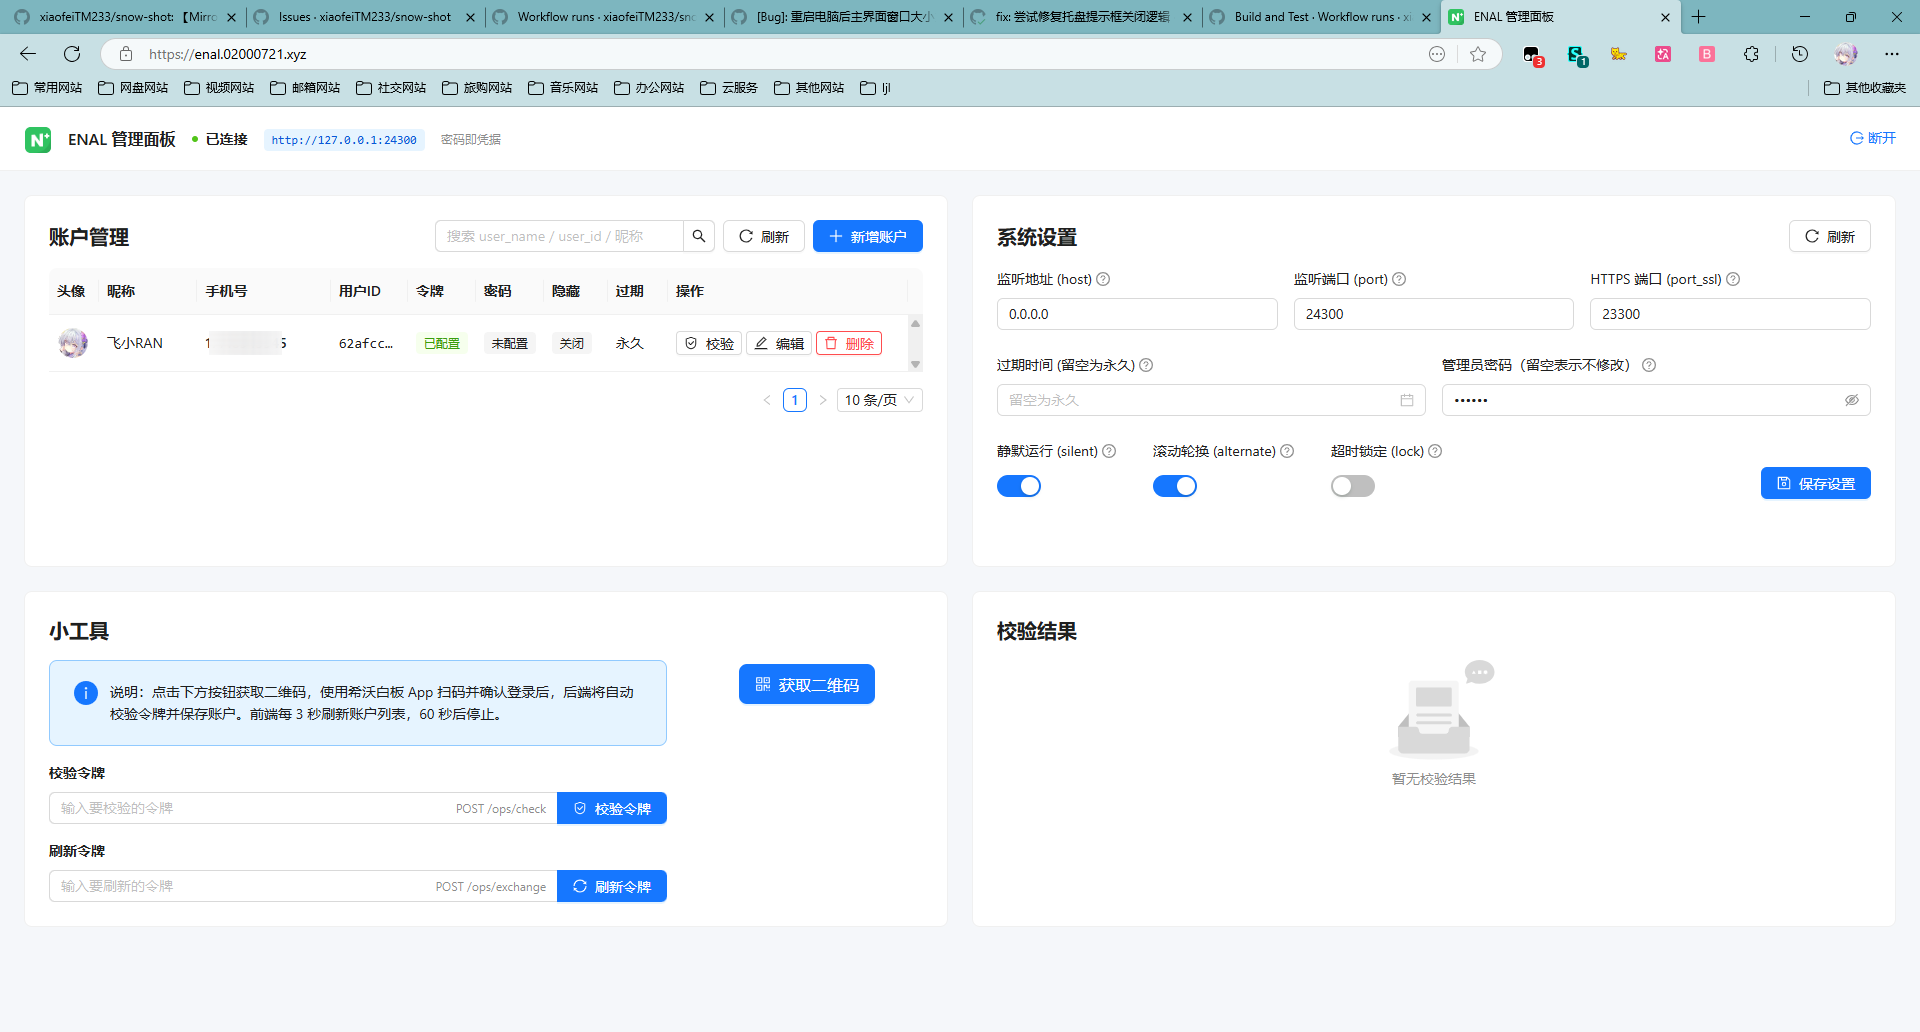
Task: Click the help icon next to 监听端口 (port)
Action: point(1399,279)
